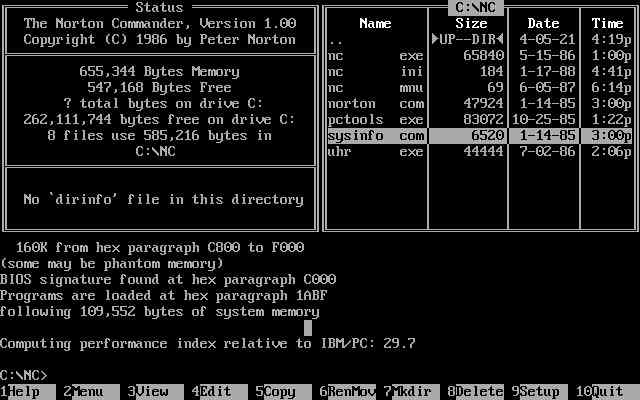Select the nc exe file row
The image size is (640, 400).
pyautogui.click(x=480, y=56)
